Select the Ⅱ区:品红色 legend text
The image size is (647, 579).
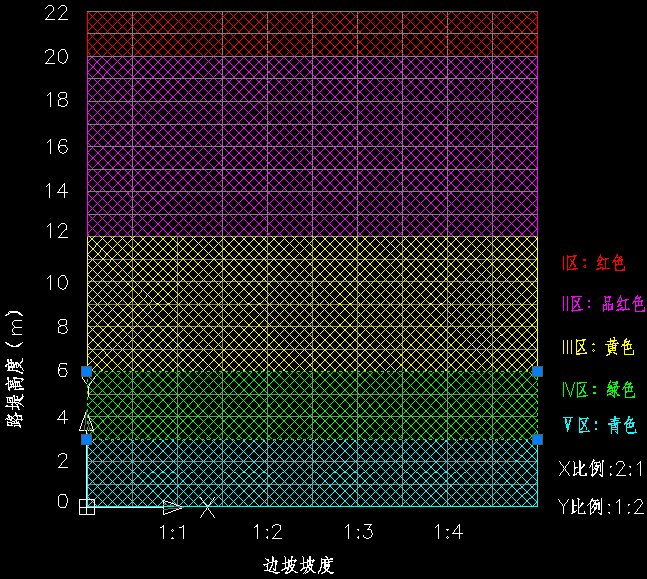602,305
